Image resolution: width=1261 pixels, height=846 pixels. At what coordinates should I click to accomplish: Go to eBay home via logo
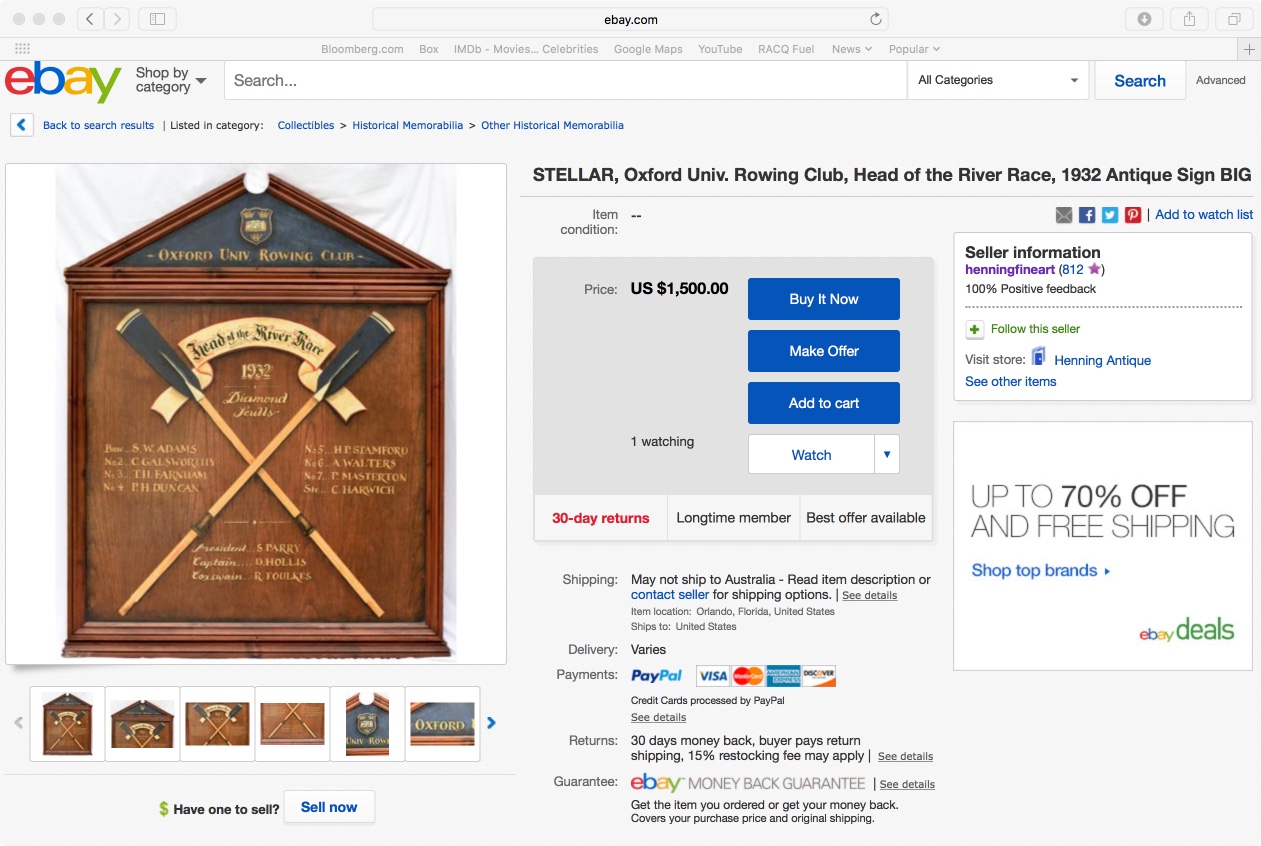pyautogui.click(x=63, y=81)
